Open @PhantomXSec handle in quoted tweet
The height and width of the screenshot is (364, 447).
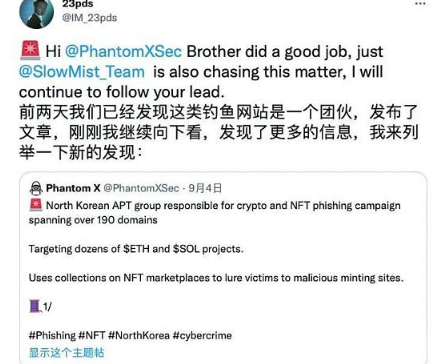[x=141, y=188]
